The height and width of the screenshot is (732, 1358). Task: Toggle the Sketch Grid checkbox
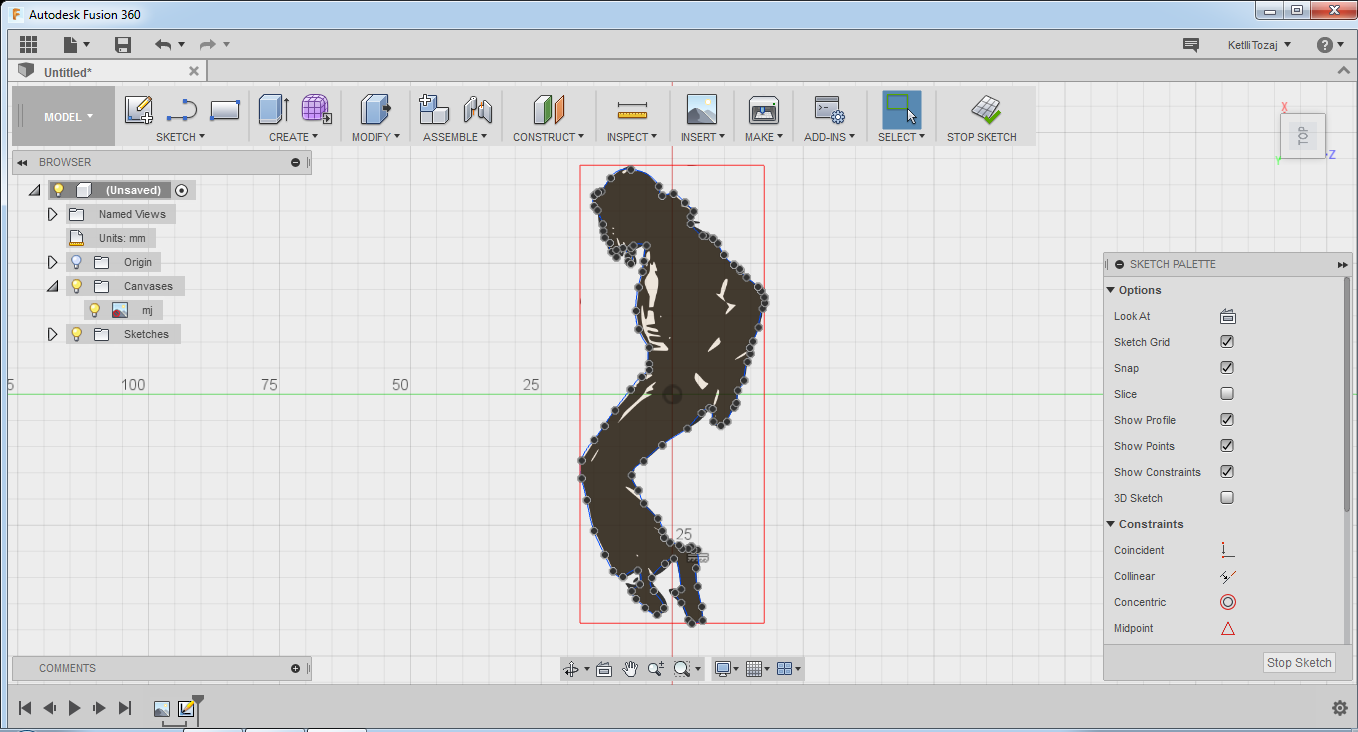click(x=1227, y=342)
